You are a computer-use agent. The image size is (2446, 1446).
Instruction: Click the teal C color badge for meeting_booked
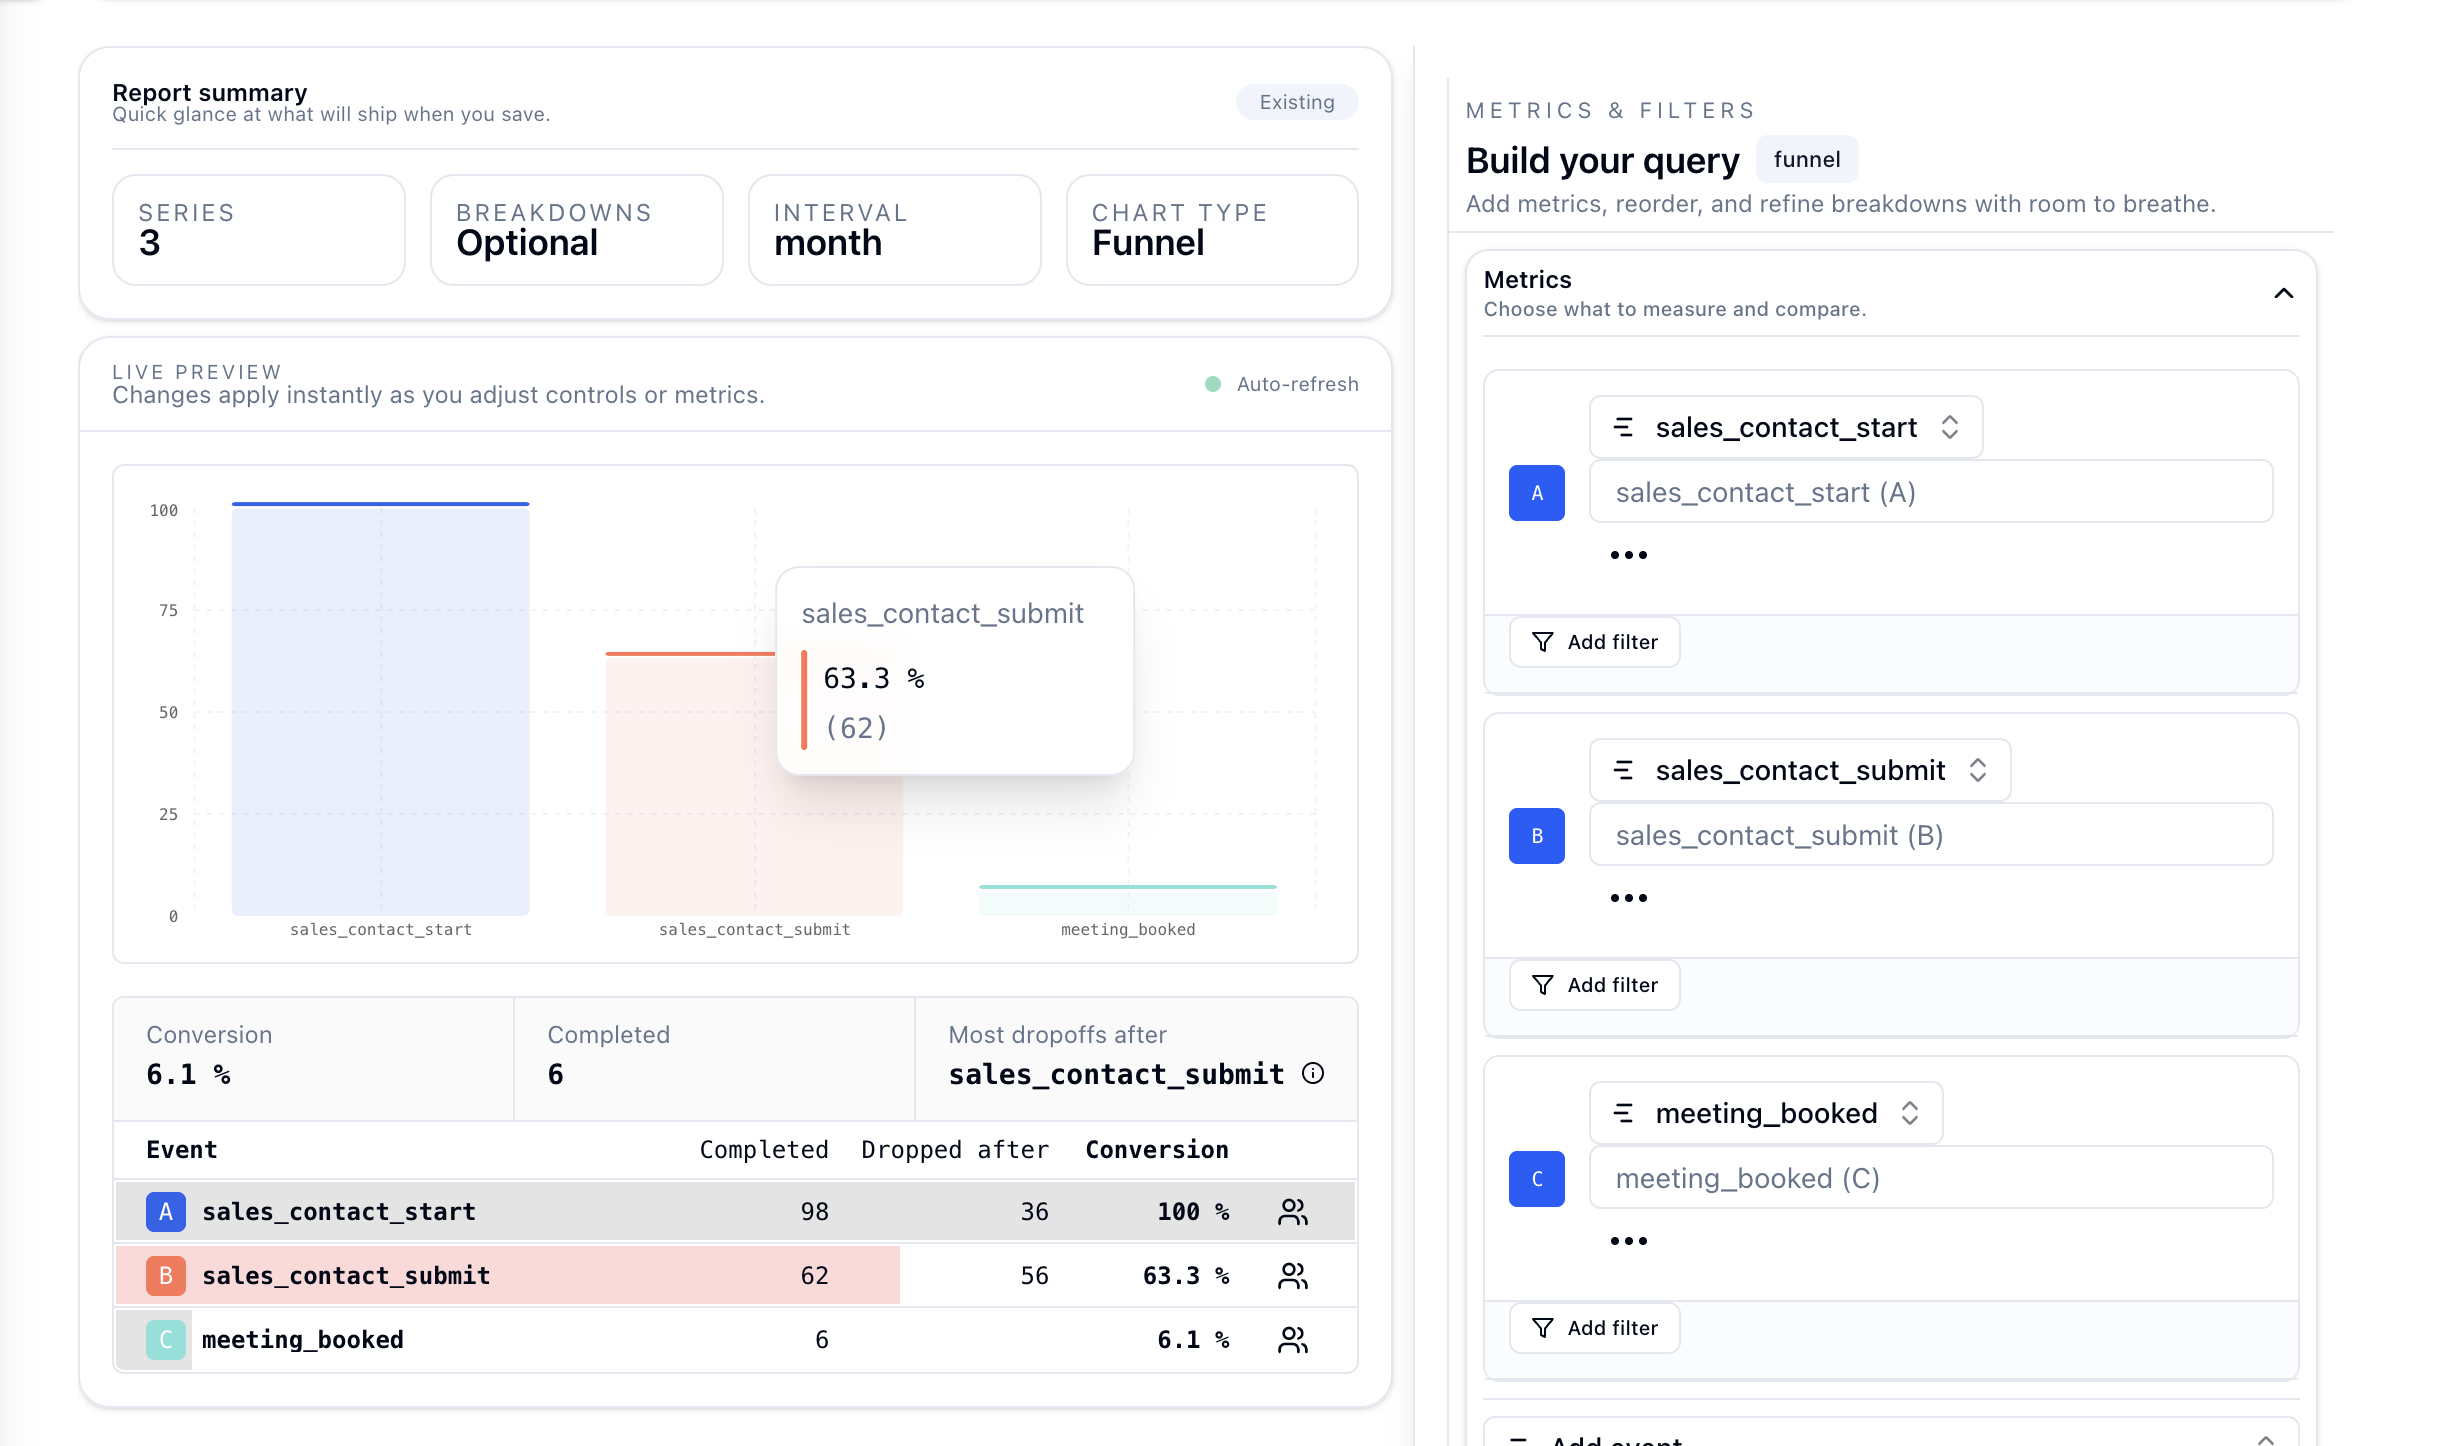[165, 1339]
